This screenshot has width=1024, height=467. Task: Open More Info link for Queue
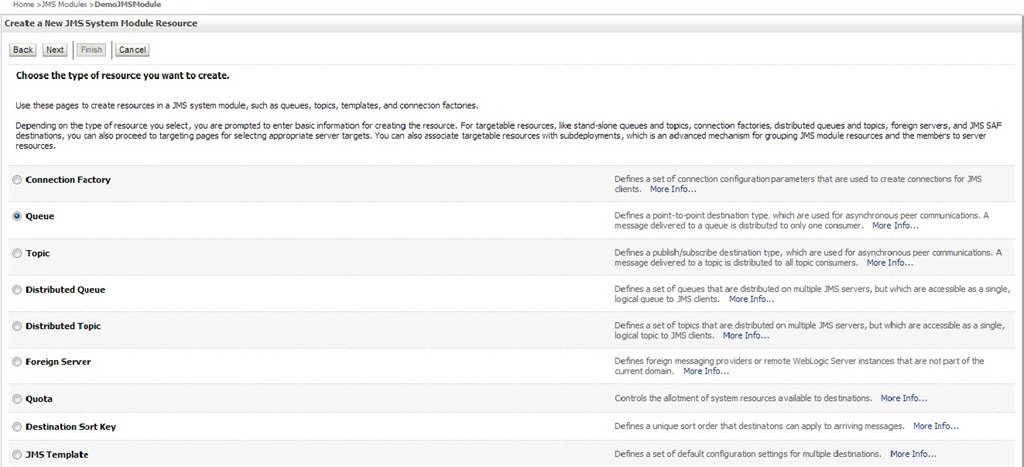coord(895,226)
